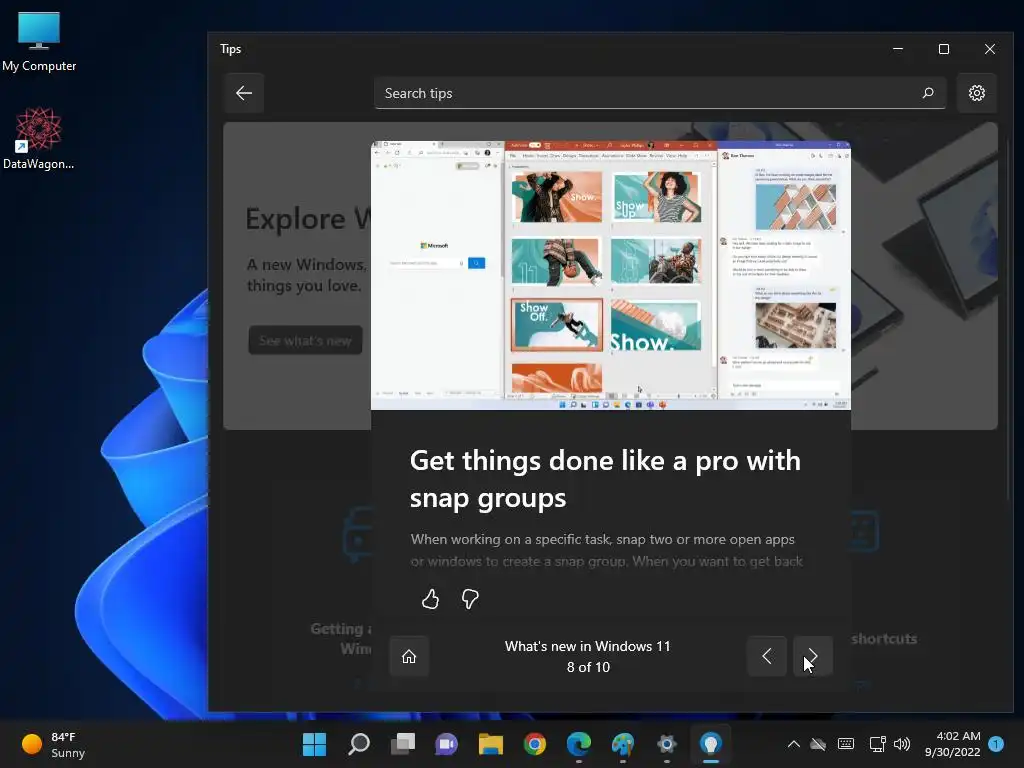Click the "See what's new" button

point(305,340)
